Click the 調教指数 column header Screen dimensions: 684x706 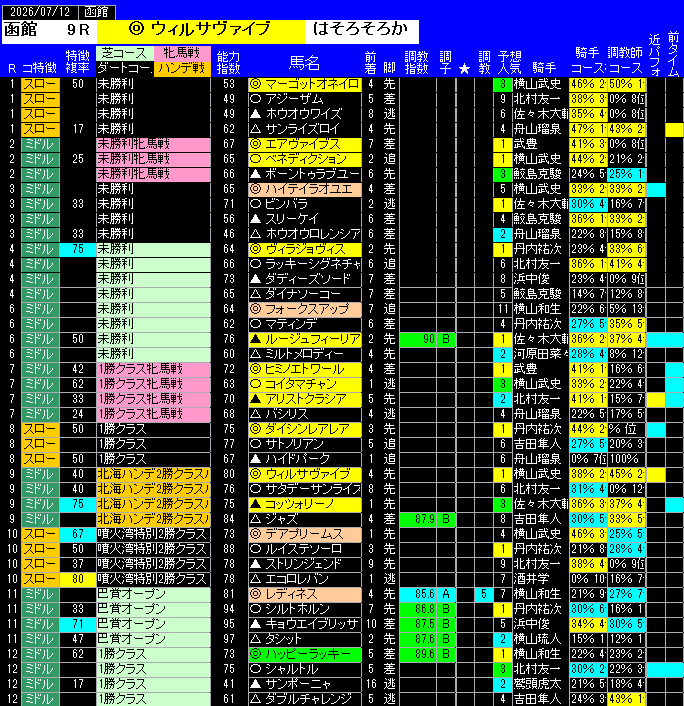point(417,62)
